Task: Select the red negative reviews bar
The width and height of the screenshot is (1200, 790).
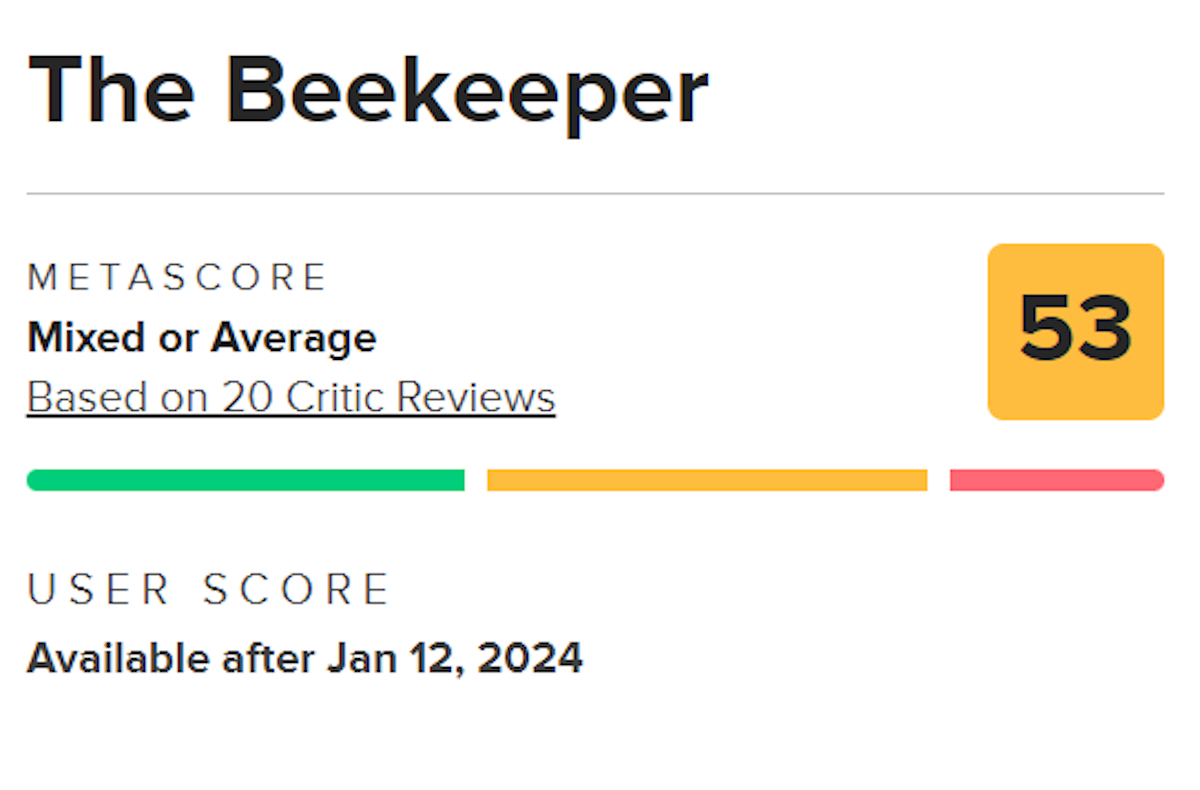Action: point(1056,480)
